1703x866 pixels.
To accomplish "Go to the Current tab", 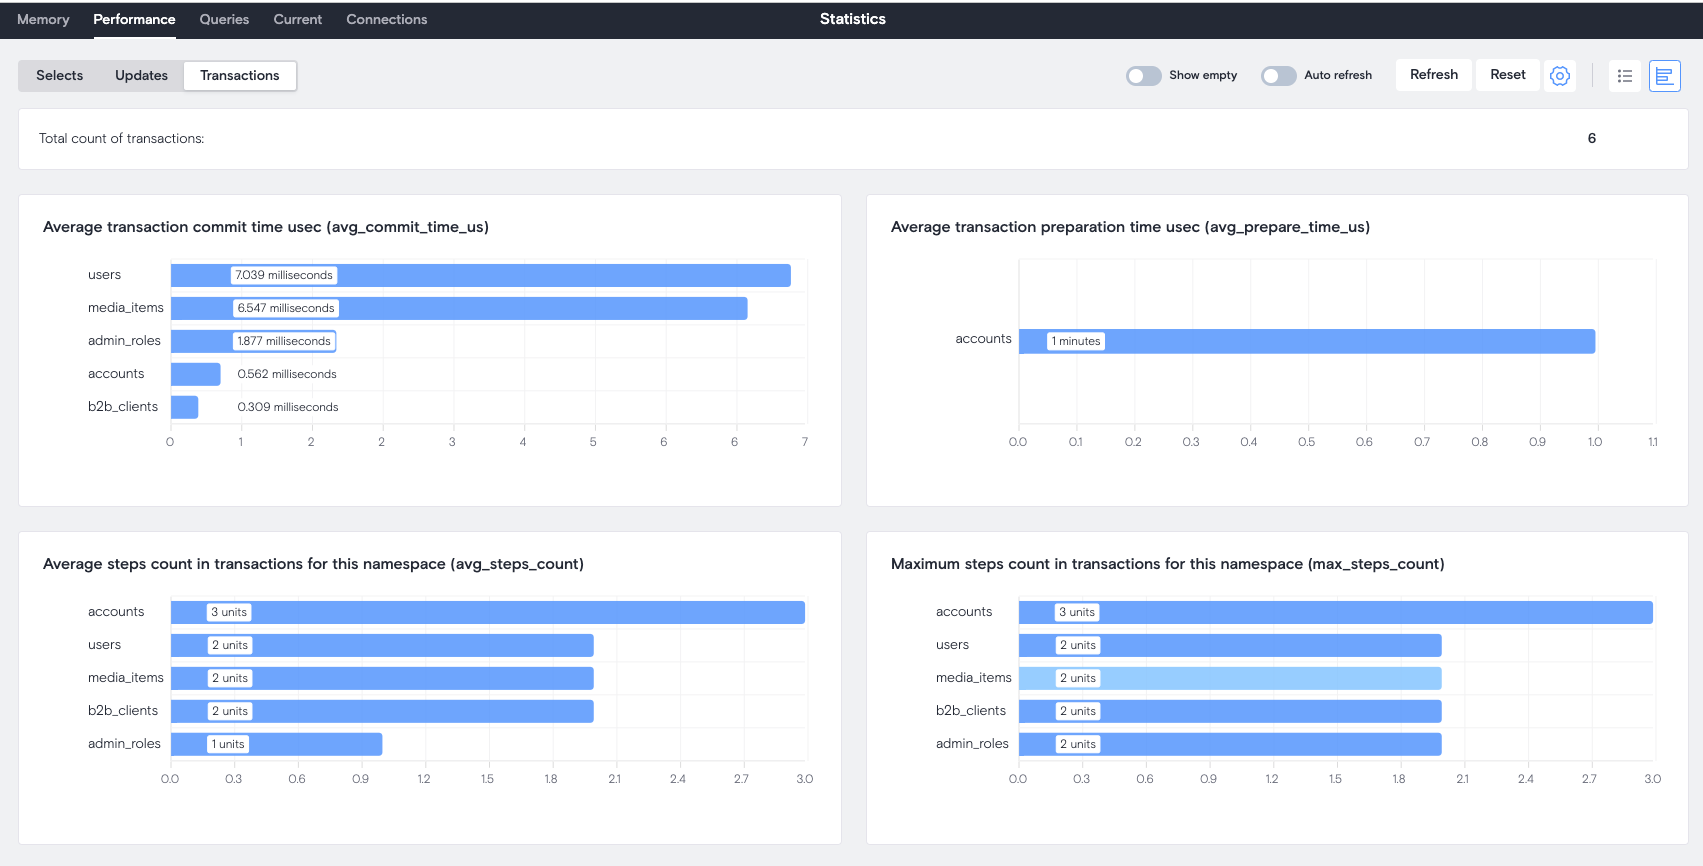I will tap(297, 20).
